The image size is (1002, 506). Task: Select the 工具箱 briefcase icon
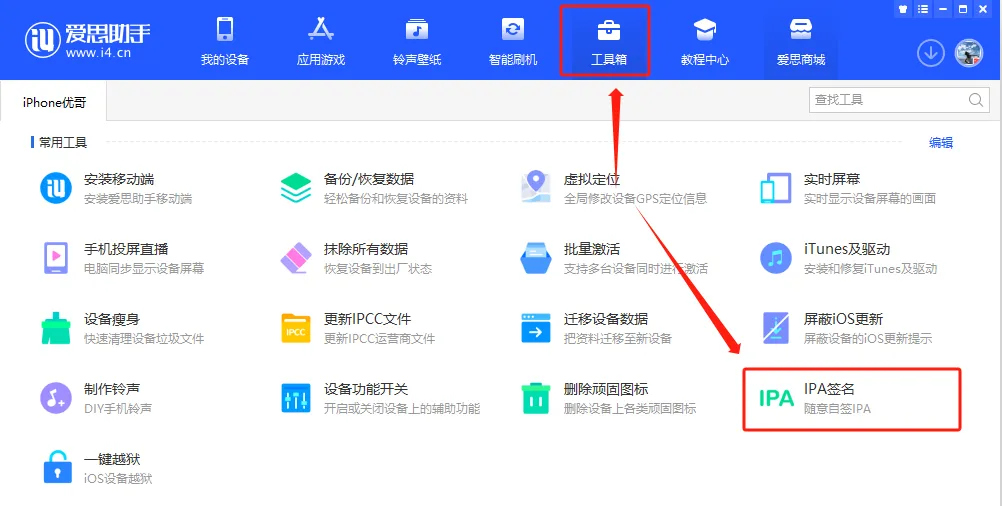[x=608, y=29]
